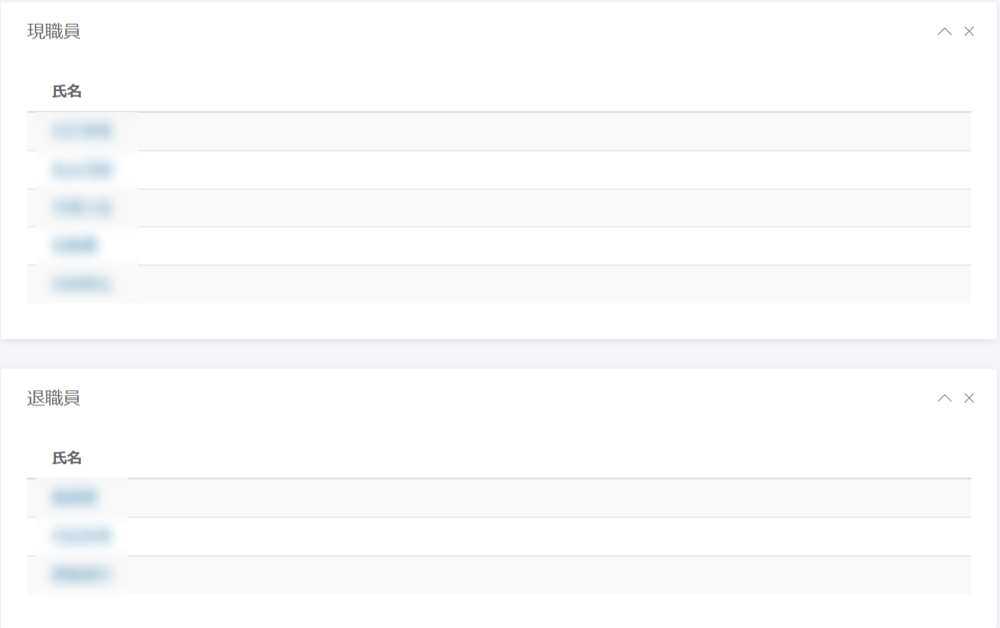Open the fifth name link in 現職員 list
Image resolution: width=1000 pixels, height=628 pixels.
pos(82,284)
